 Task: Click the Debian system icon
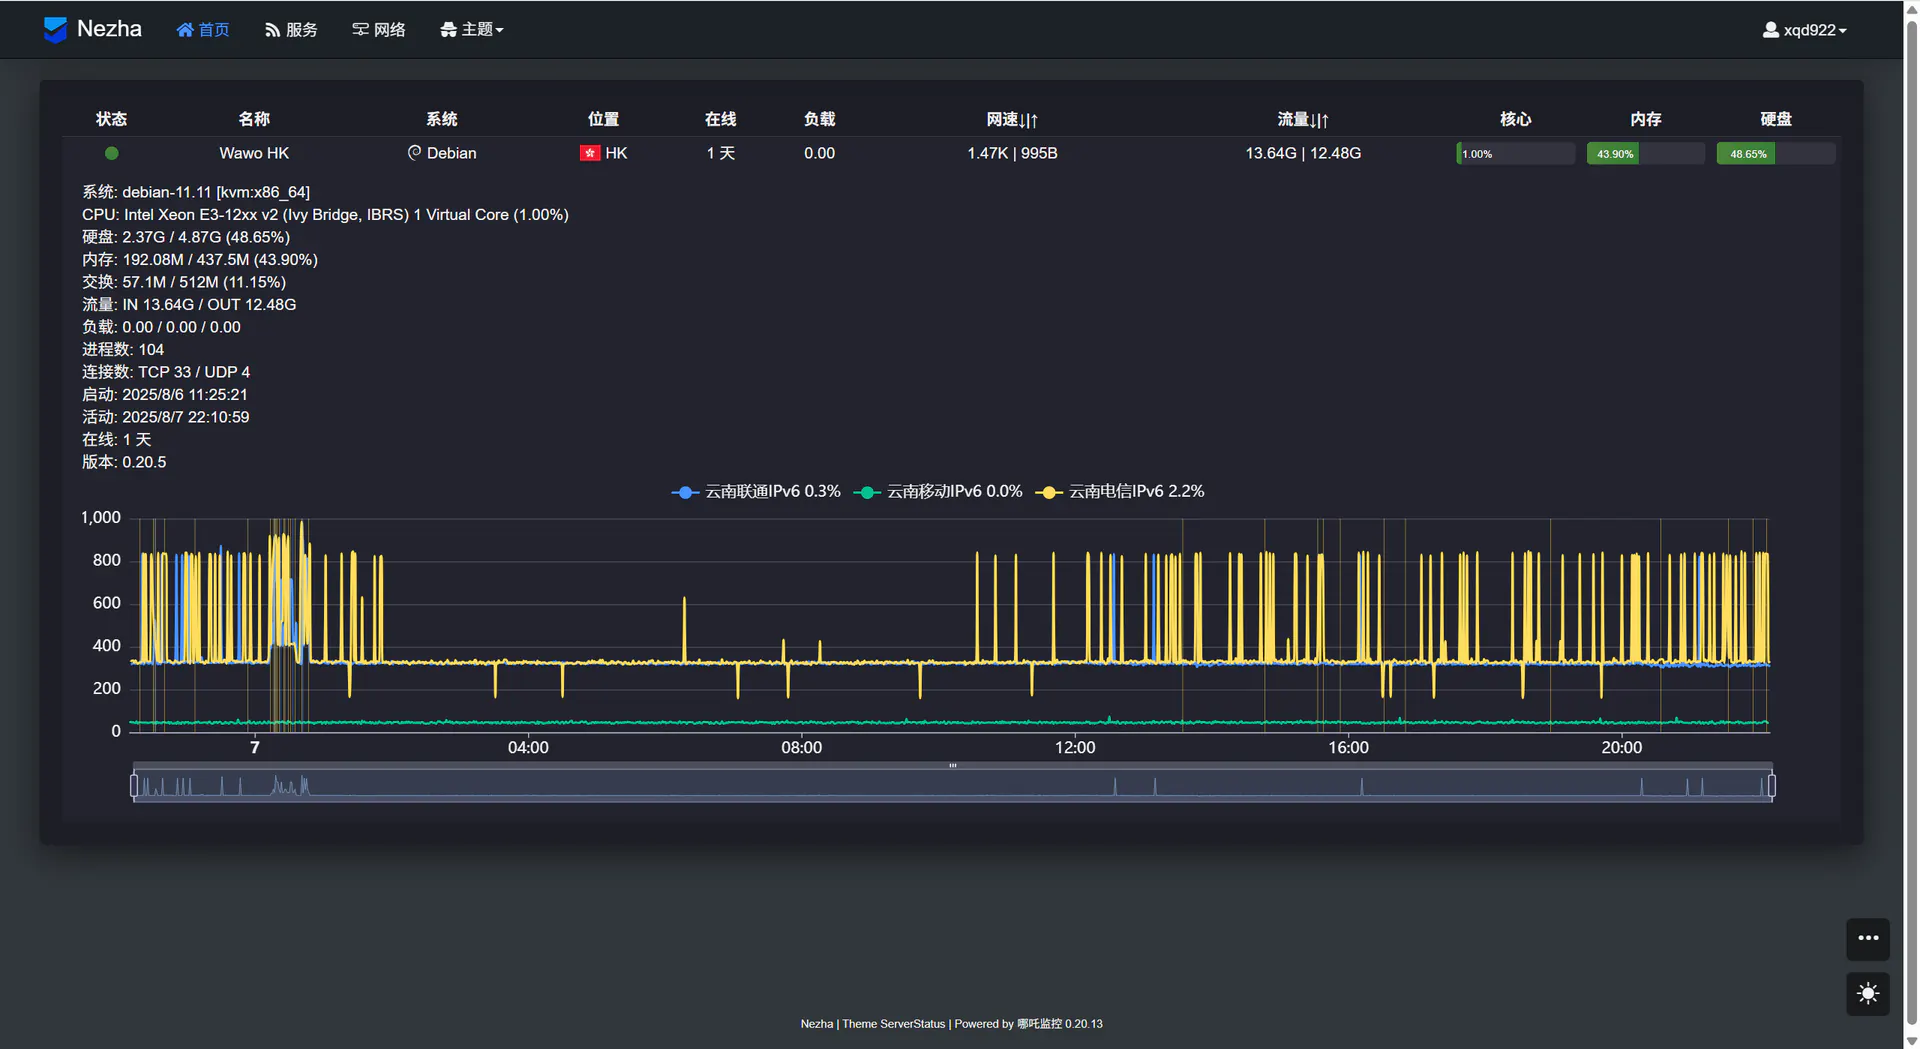pyautogui.click(x=414, y=153)
